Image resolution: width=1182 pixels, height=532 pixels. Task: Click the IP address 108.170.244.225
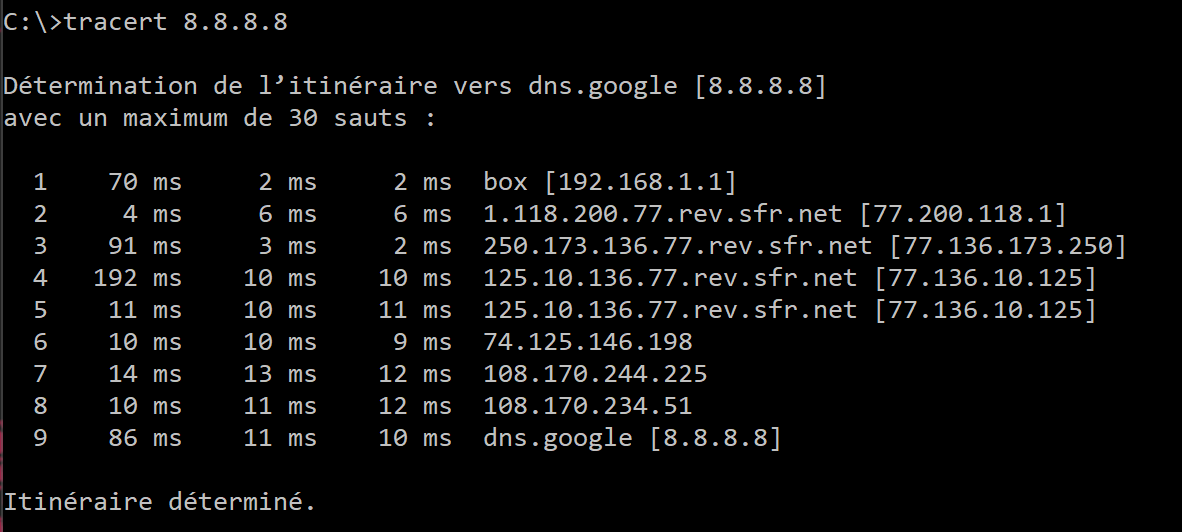[594, 374]
